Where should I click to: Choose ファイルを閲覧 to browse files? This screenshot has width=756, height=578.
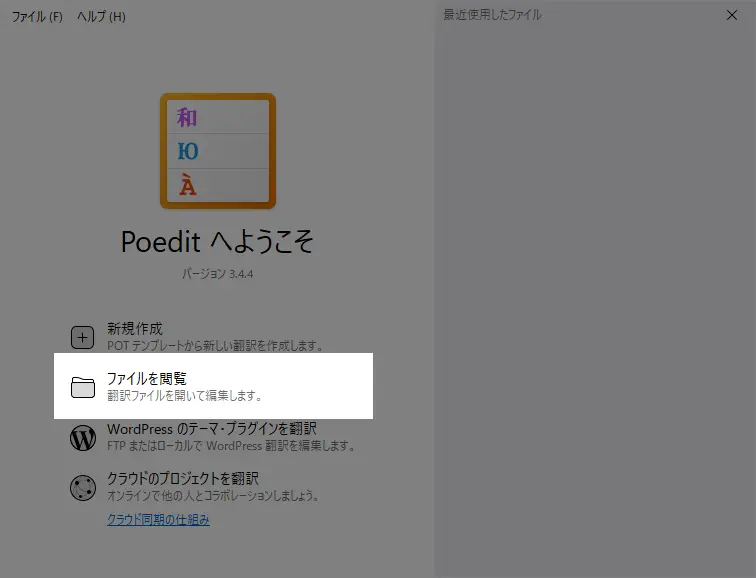click(x=147, y=378)
